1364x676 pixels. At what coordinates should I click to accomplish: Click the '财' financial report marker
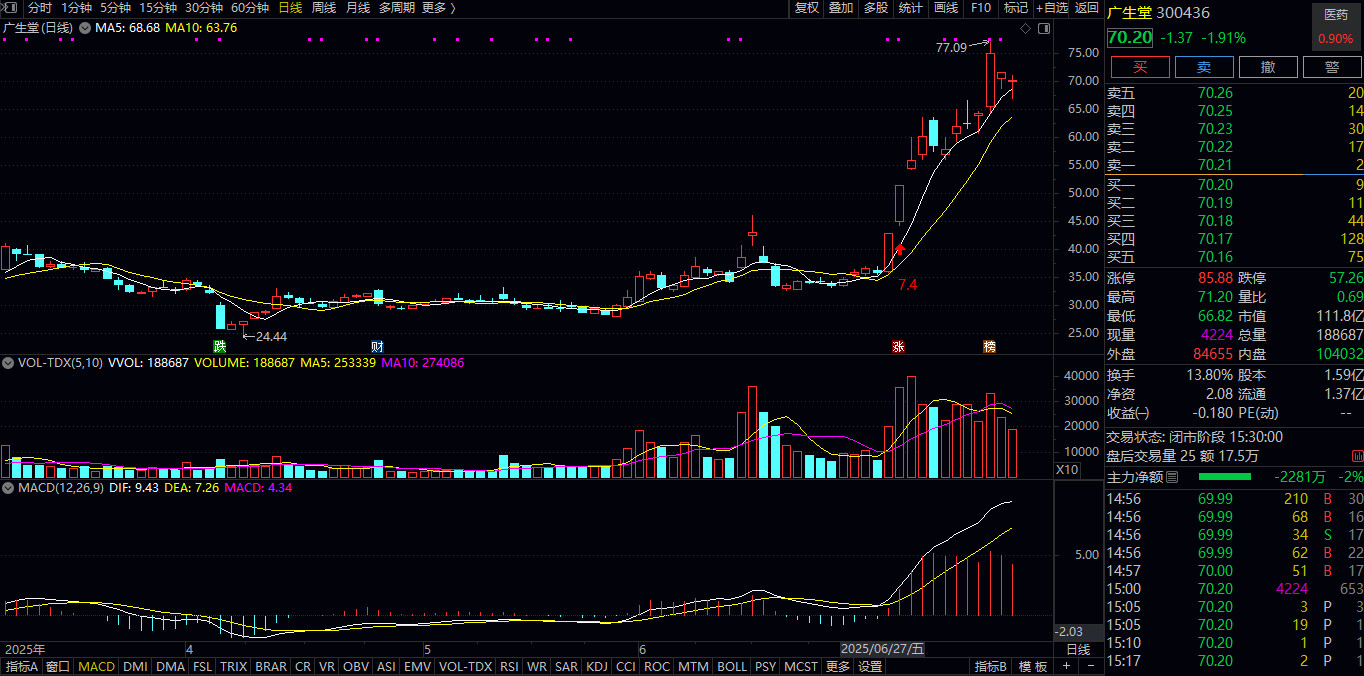coord(378,347)
